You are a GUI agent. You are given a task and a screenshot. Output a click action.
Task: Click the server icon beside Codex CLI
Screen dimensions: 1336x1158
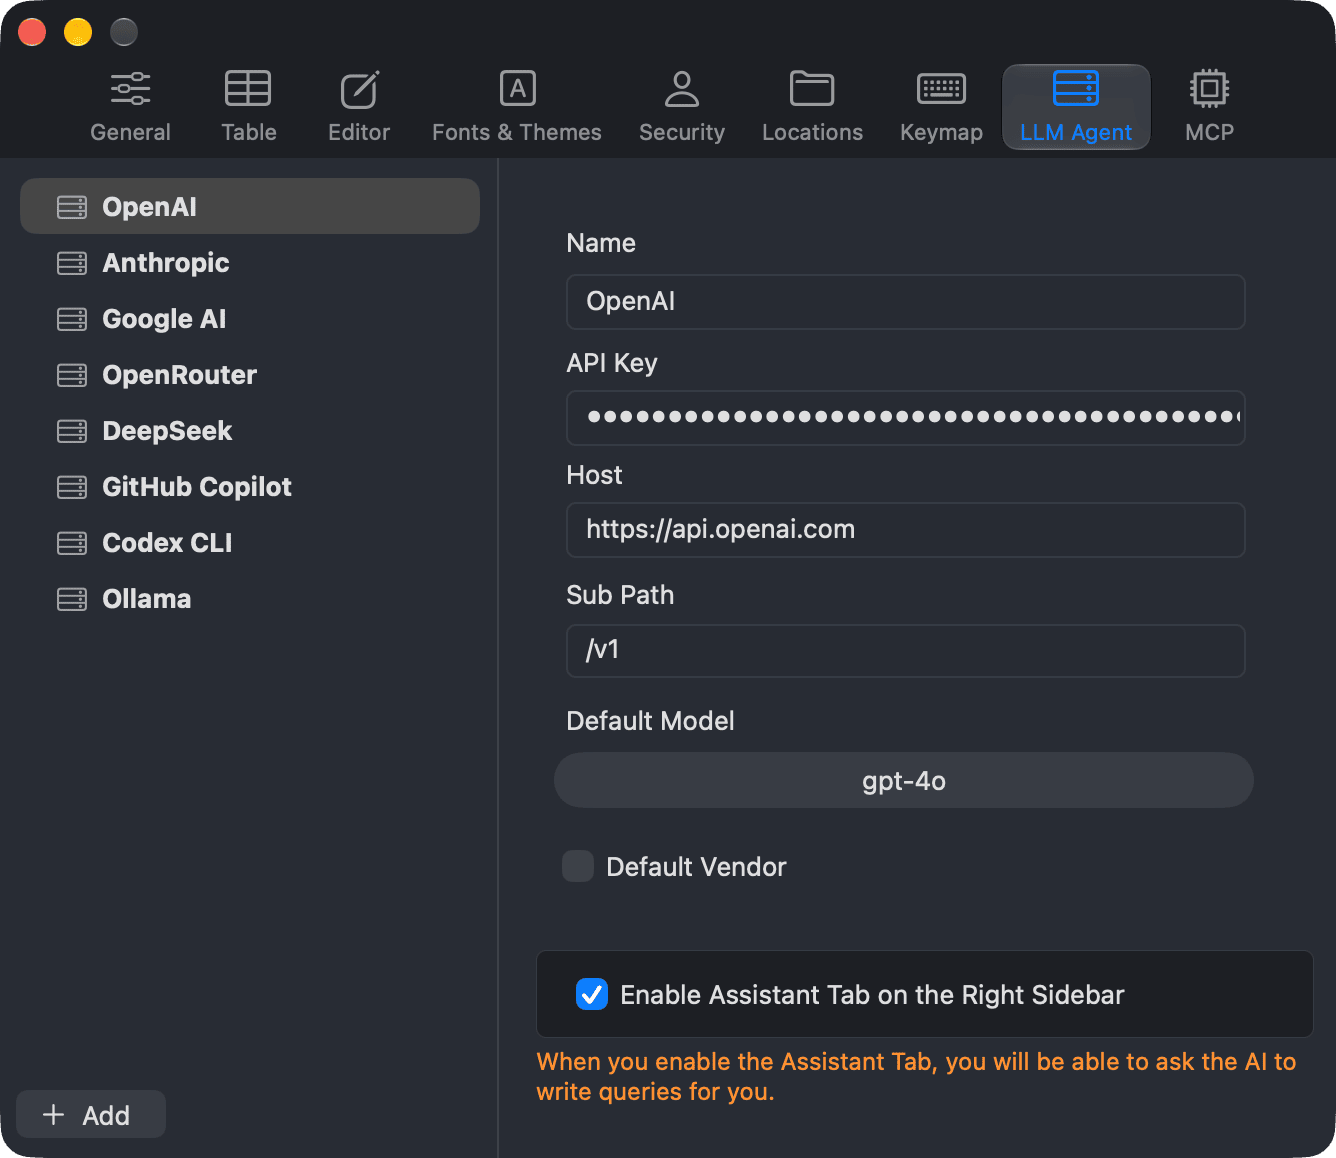72,543
